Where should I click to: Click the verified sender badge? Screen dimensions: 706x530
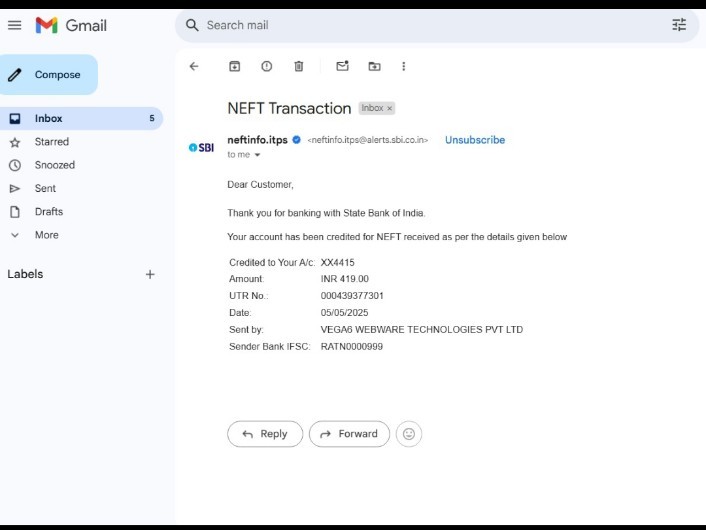pyautogui.click(x=296, y=140)
